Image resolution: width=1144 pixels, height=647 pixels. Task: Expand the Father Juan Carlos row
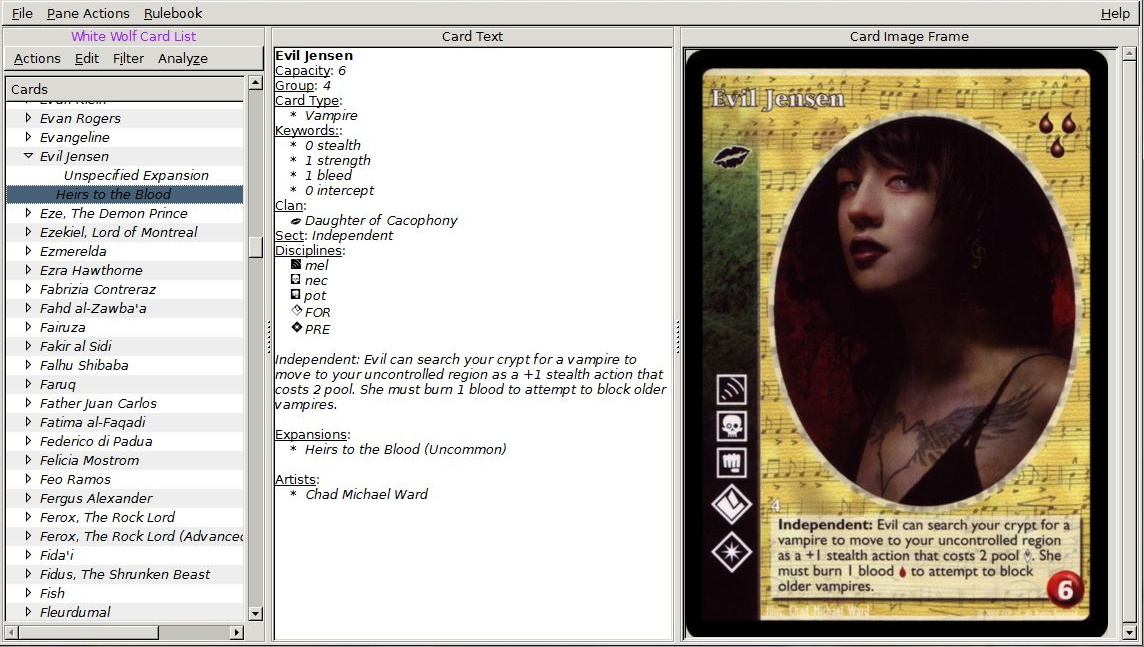pyautogui.click(x=28, y=403)
